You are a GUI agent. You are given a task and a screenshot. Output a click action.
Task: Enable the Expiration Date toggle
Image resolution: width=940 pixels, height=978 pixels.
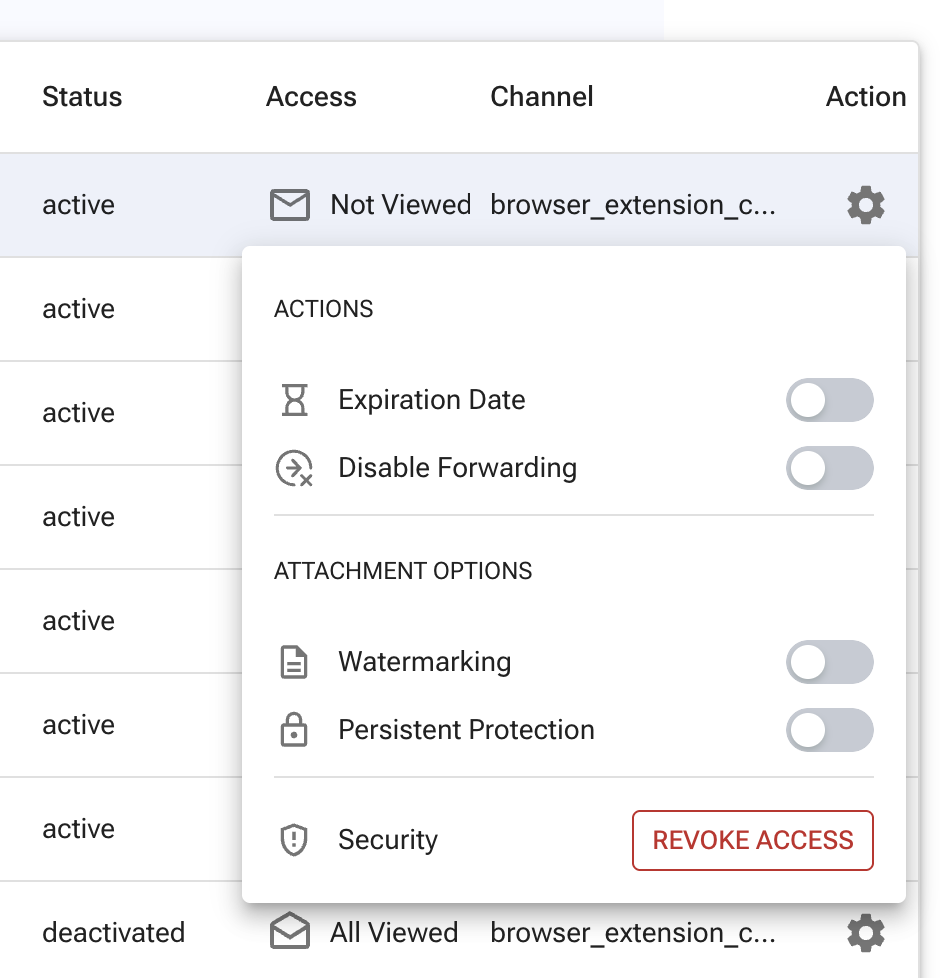829,400
